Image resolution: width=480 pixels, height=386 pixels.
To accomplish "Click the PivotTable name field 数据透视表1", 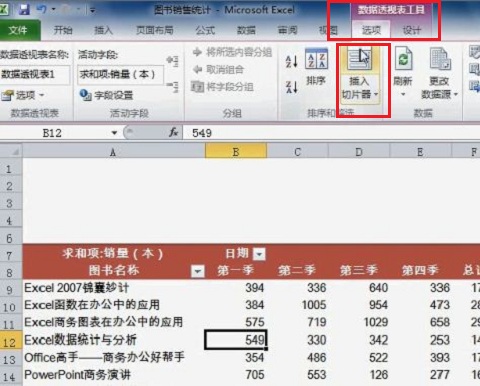I will (x=35, y=74).
